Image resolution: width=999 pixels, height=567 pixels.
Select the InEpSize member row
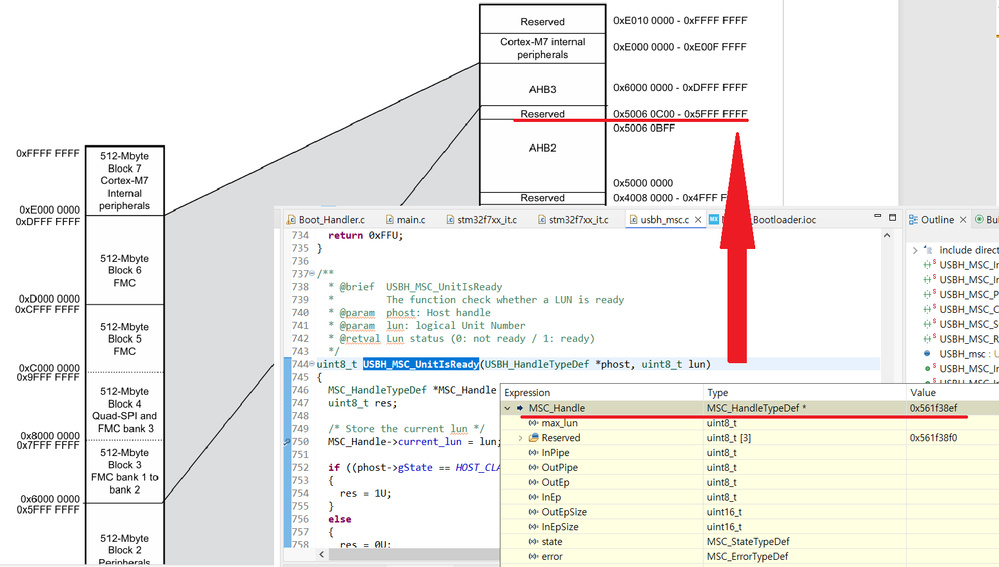[750, 527]
